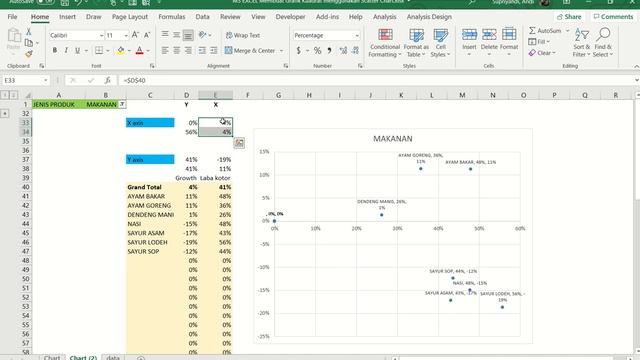
Task: Toggle bold formatting
Action: [55, 51]
